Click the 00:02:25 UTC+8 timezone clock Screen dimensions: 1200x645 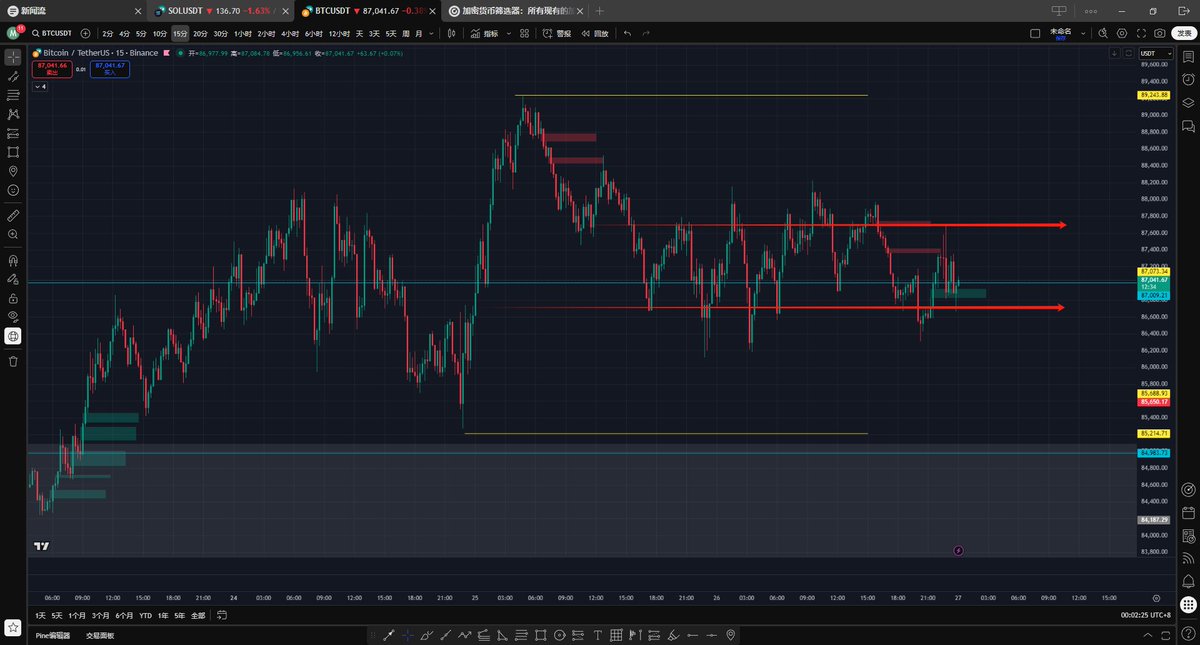[1145, 615]
